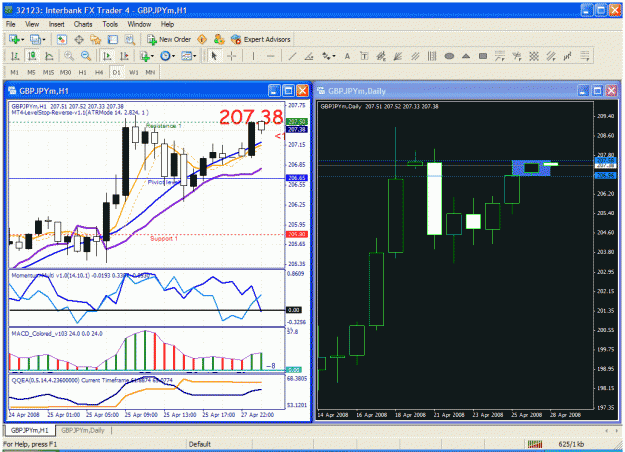Switch to MN timeframe
This screenshot has width=625, height=452.
[150, 73]
